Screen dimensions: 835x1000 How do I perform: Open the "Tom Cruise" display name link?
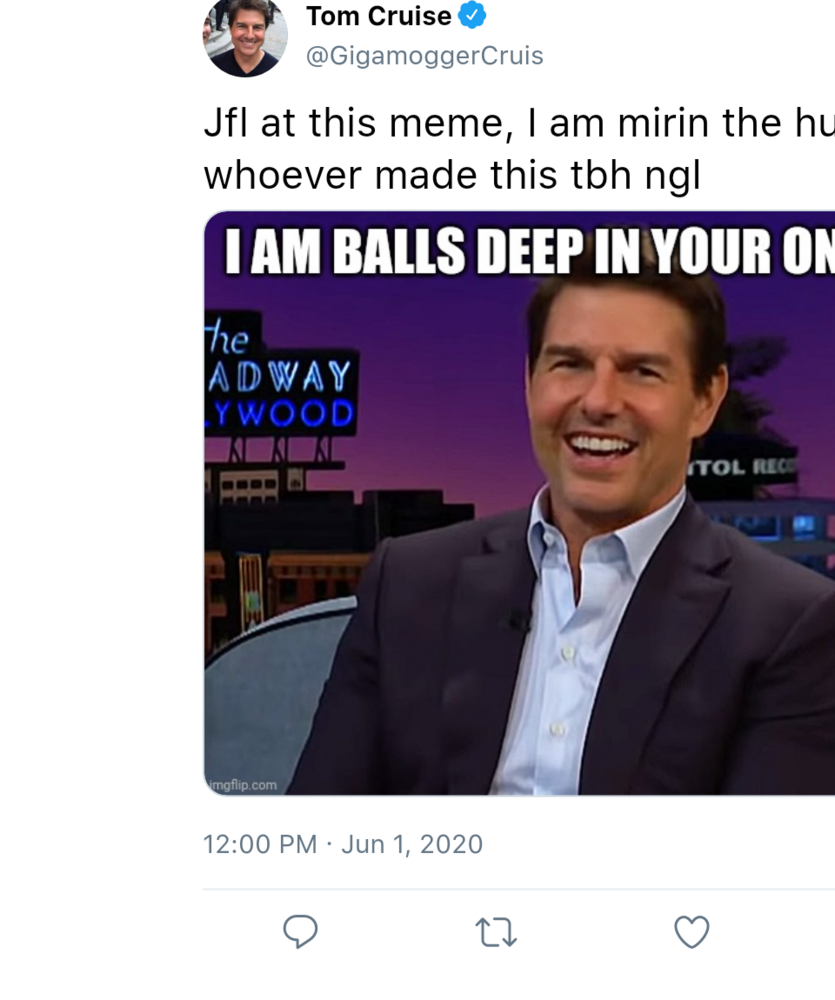[x=378, y=16]
